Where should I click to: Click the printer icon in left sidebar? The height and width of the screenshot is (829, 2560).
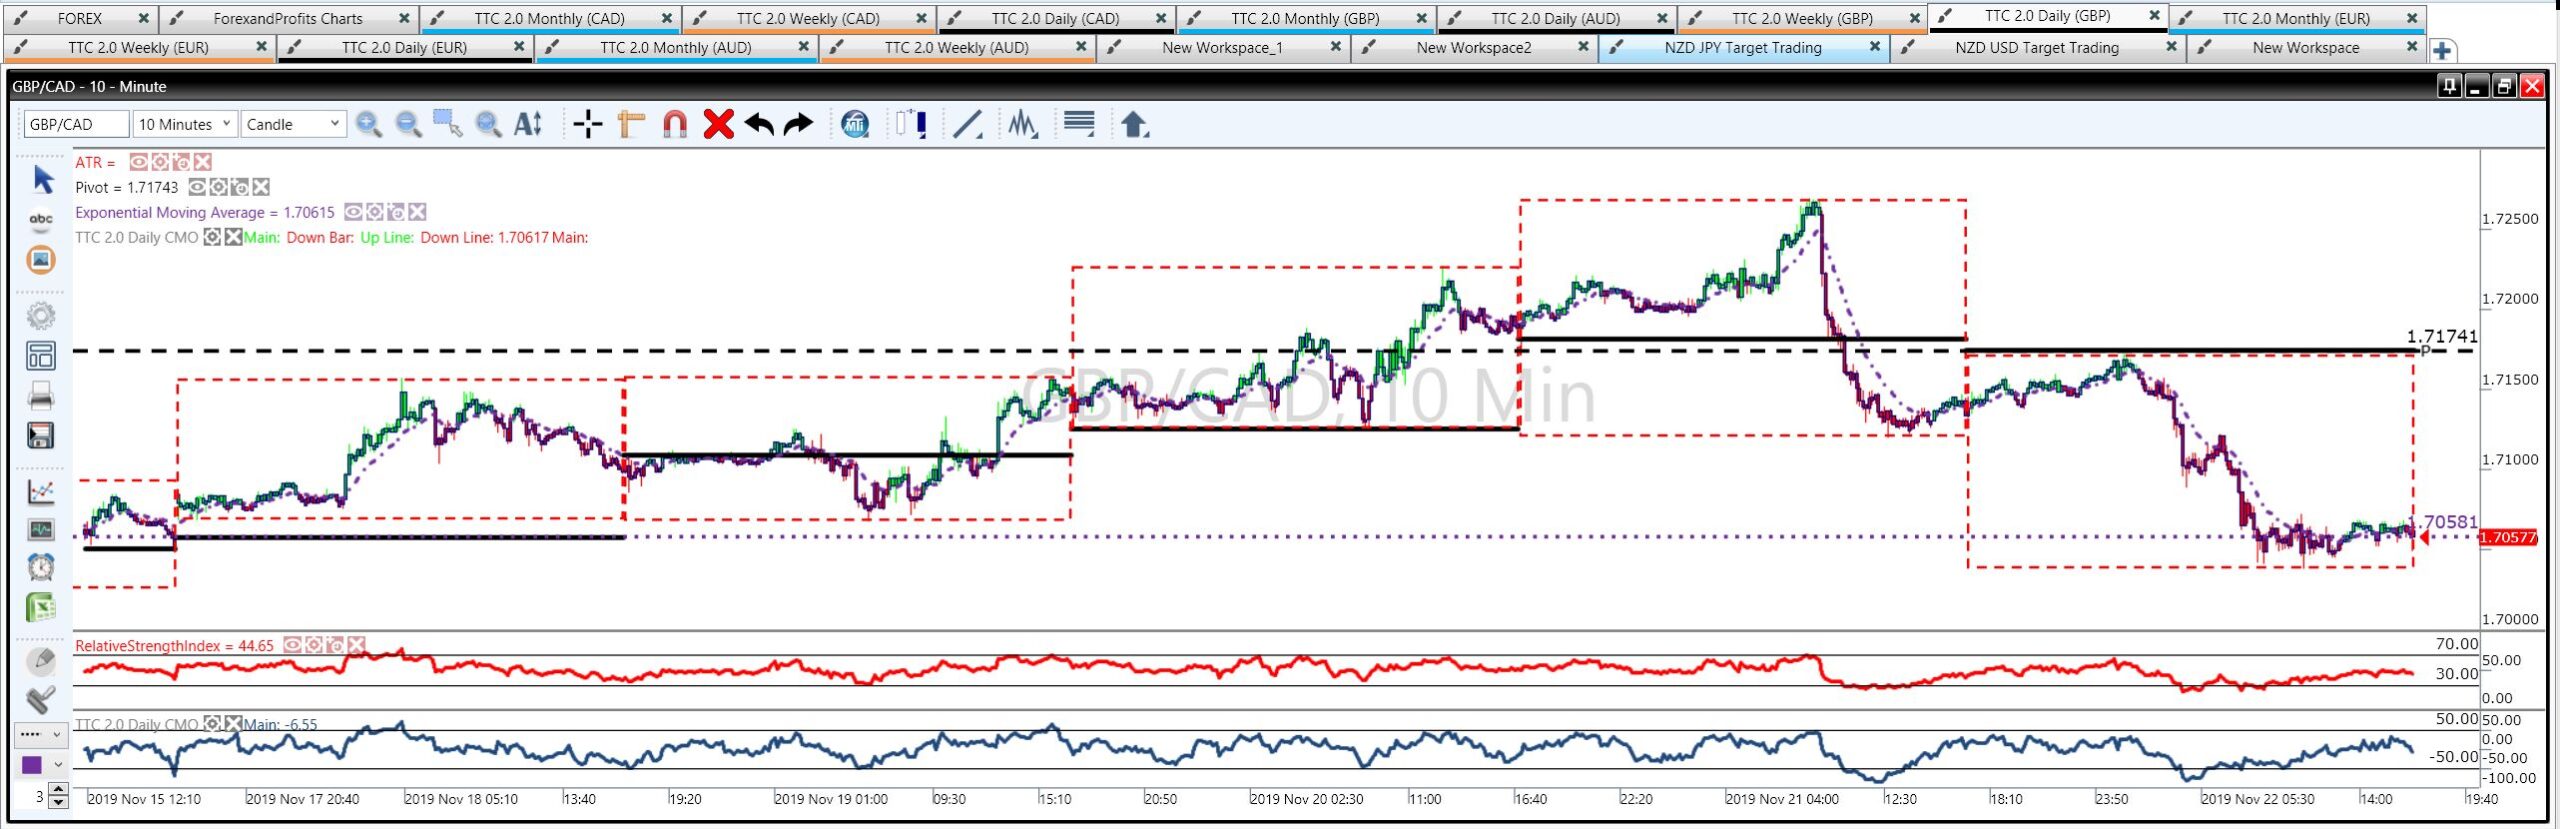click(40, 397)
